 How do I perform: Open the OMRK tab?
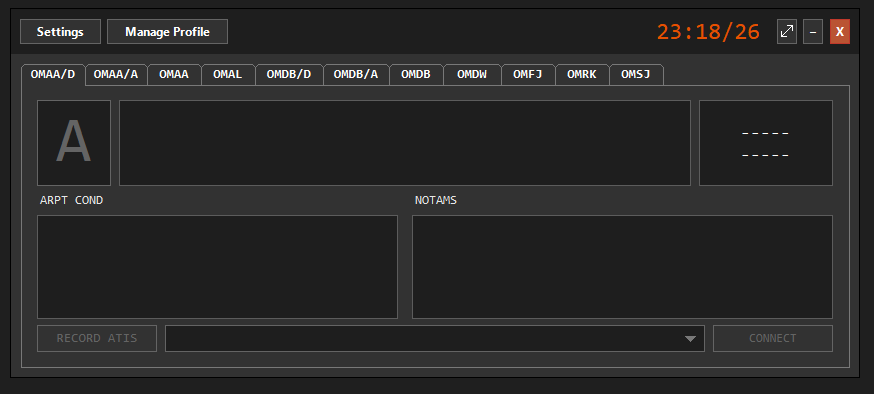click(x=582, y=75)
